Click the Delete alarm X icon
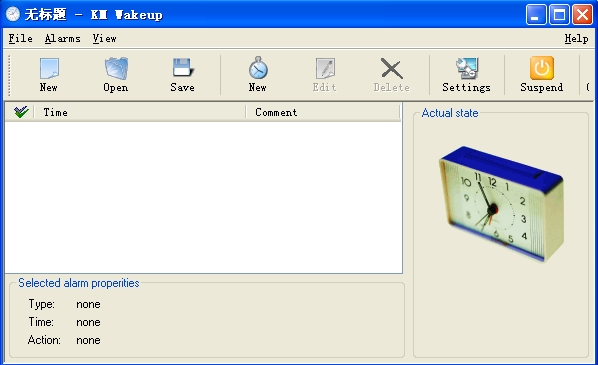The width and height of the screenshot is (598, 365). tap(392, 69)
